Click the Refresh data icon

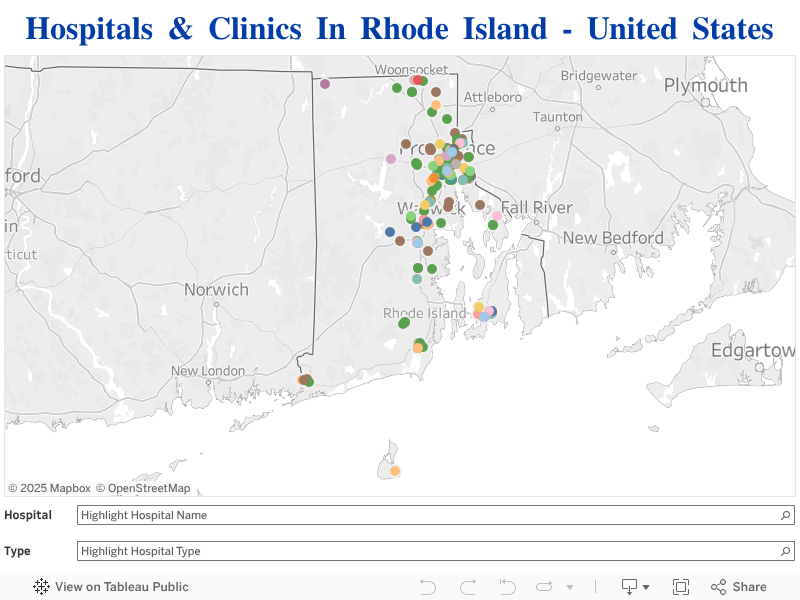pyautogui.click(x=544, y=587)
